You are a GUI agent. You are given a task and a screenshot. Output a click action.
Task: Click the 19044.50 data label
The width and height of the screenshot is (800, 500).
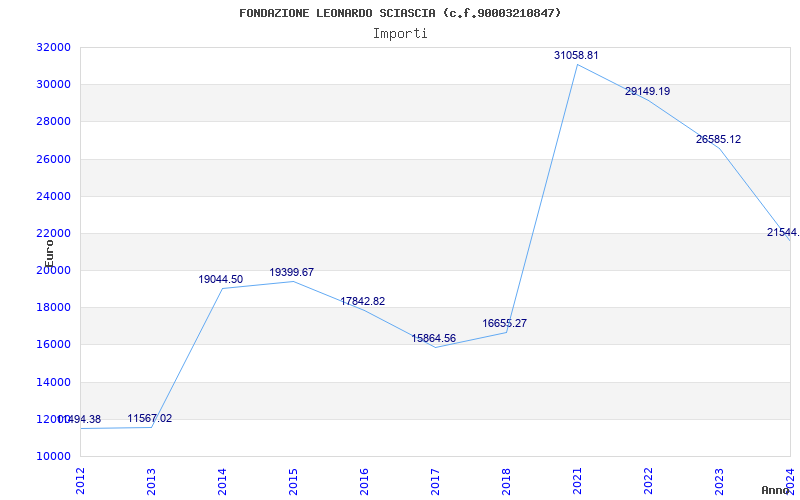(220, 280)
